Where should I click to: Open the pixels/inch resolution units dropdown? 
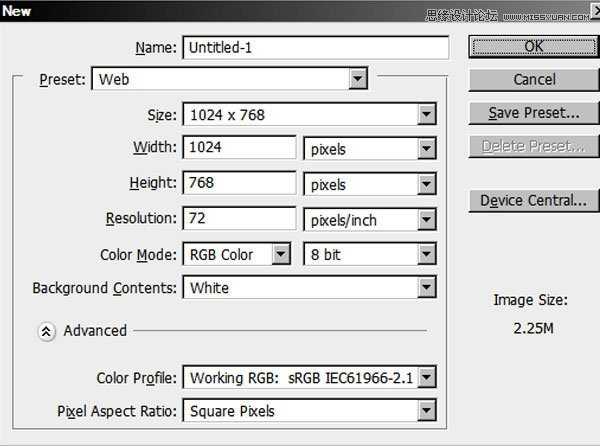click(x=370, y=220)
